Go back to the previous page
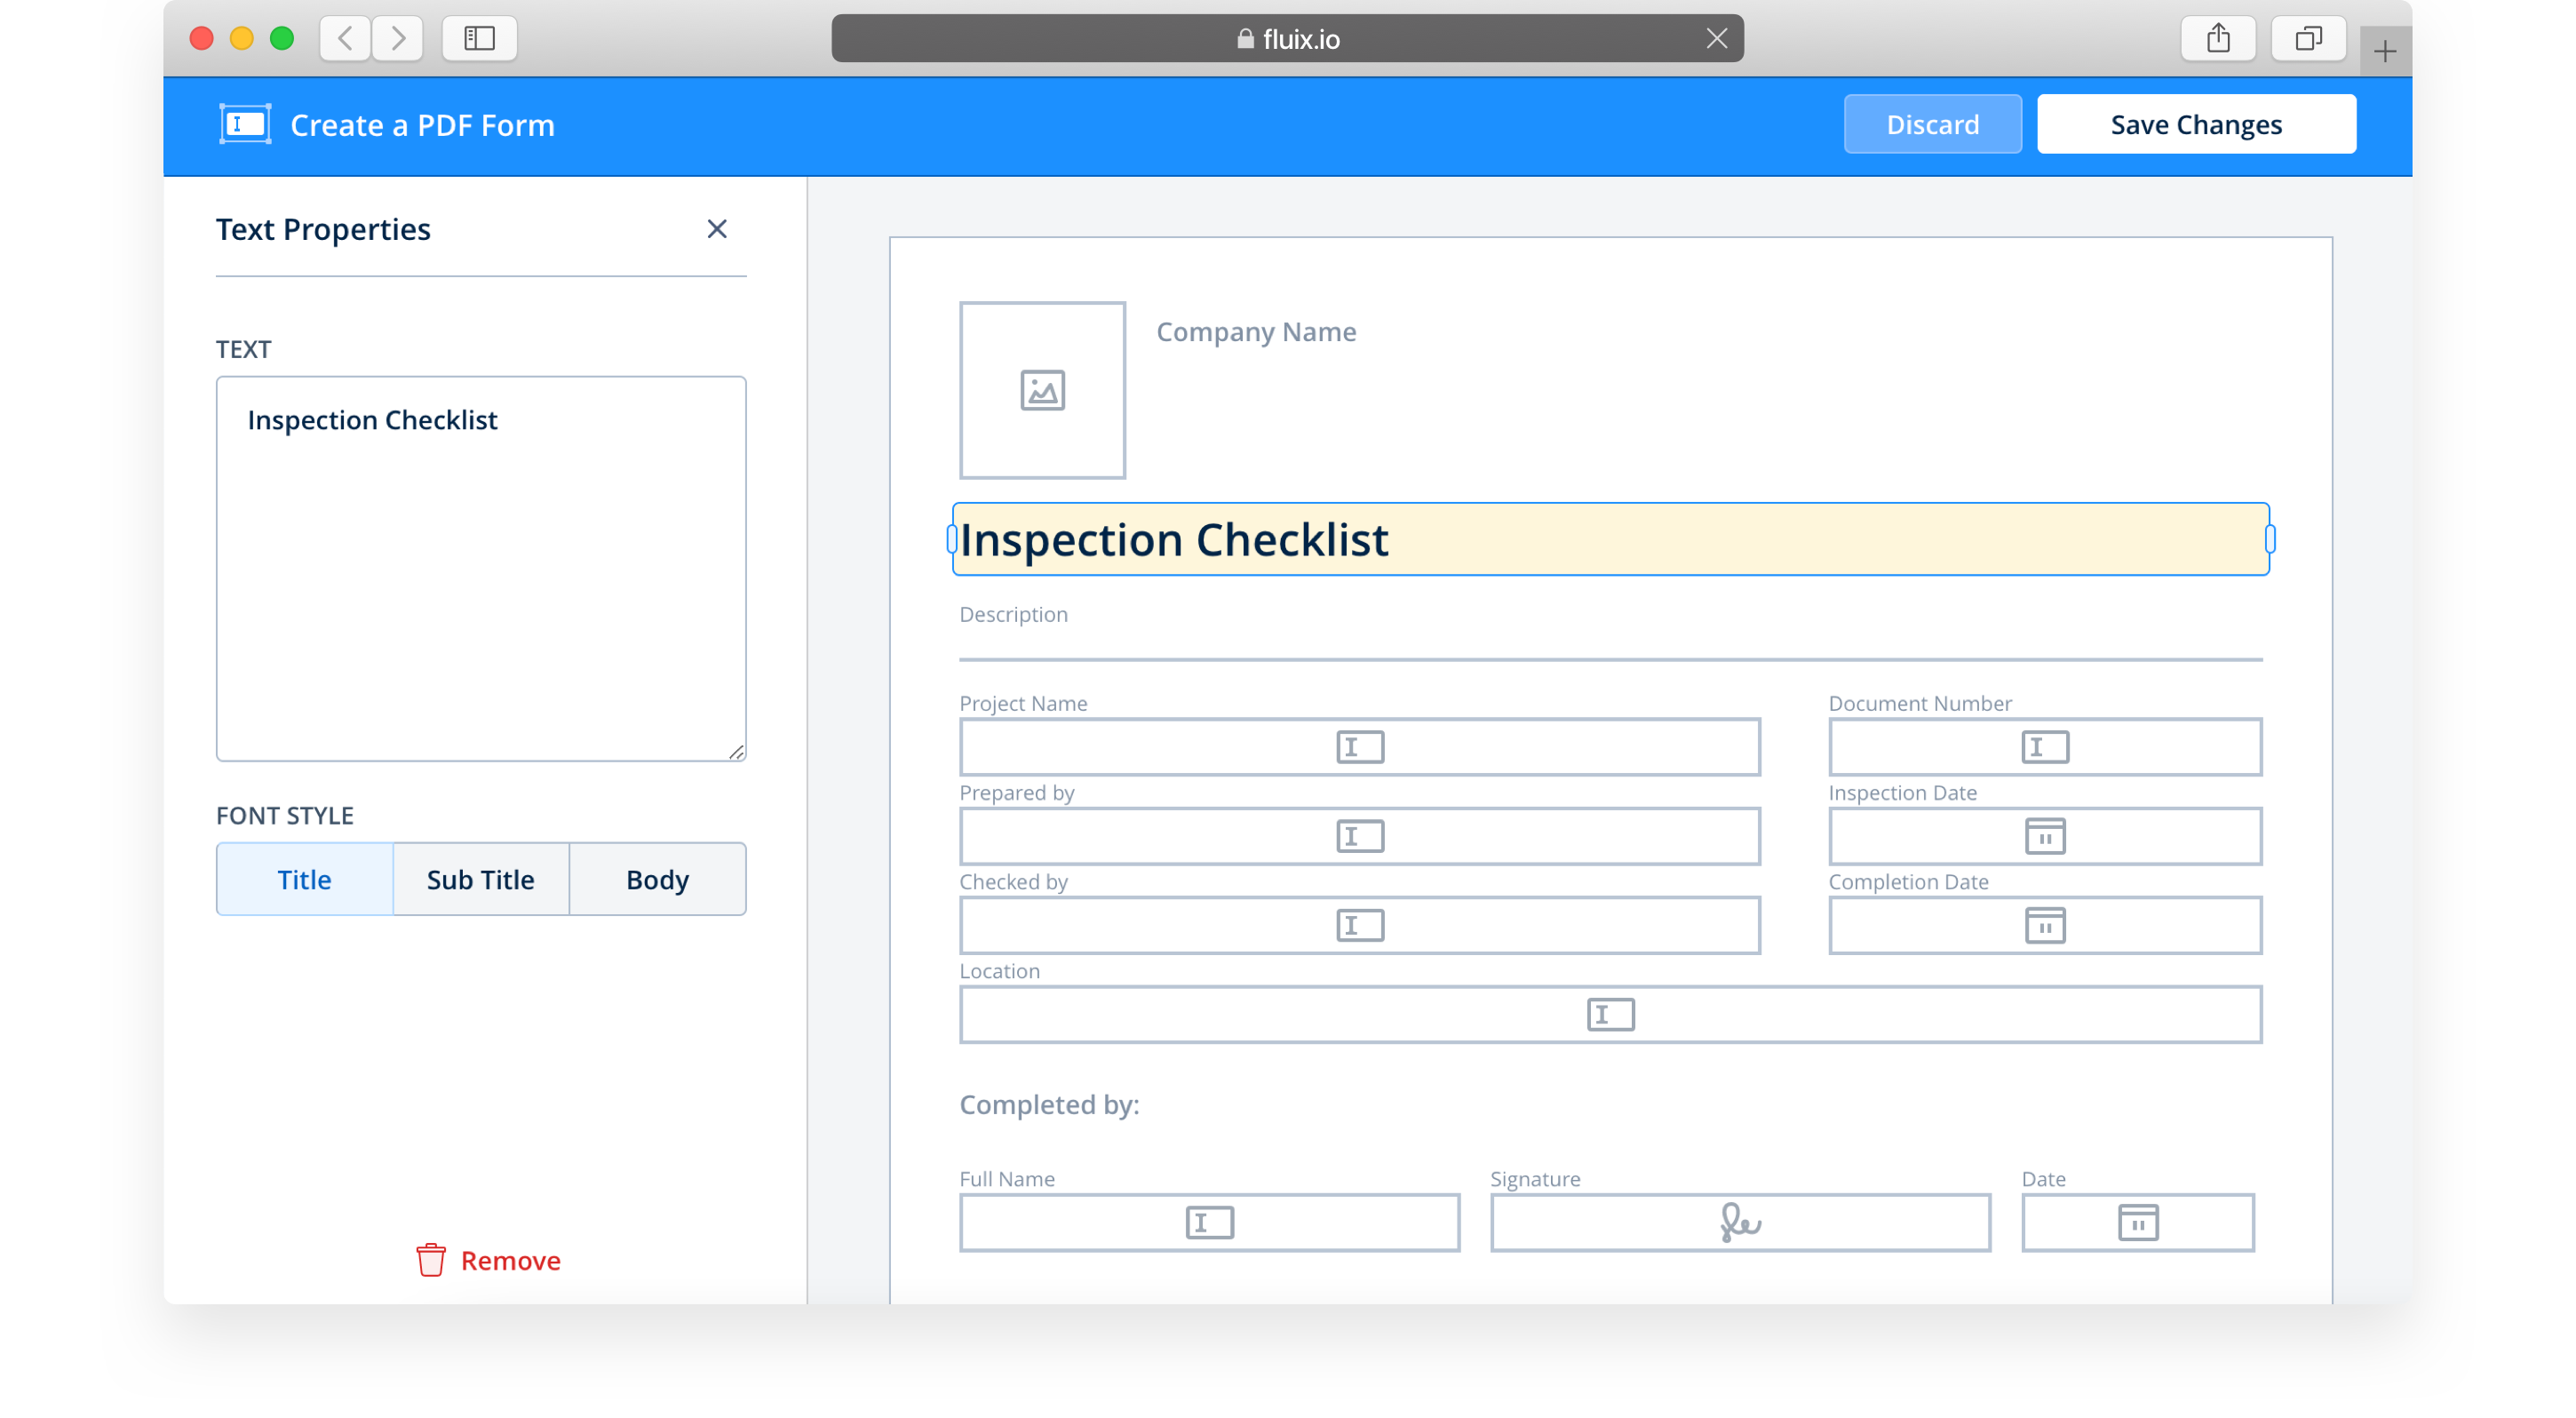 coord(345,39)
